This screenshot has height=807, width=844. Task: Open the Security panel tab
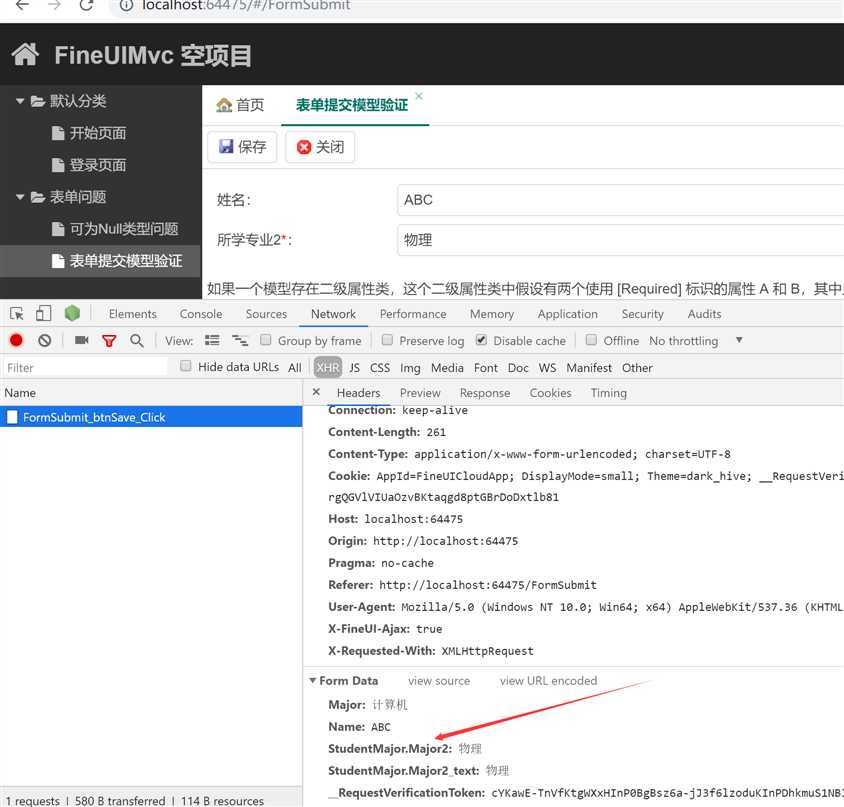[x=642, y=314]
